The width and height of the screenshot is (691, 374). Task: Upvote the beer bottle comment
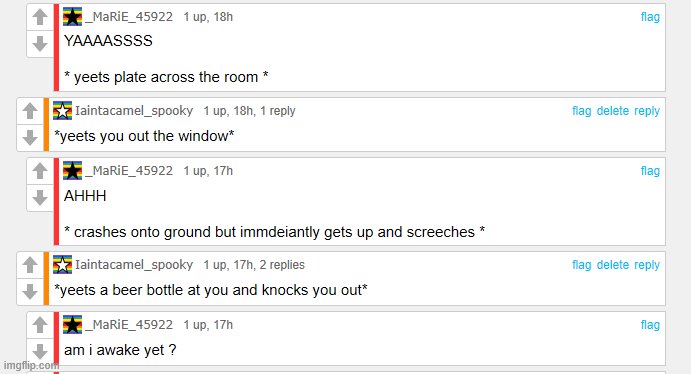click(x=30, y=265)
